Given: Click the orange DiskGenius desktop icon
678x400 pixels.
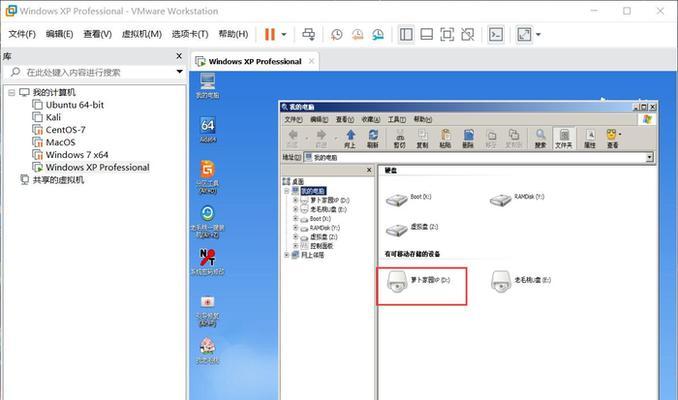Looking at the screenshot, I should coord(208,176).
